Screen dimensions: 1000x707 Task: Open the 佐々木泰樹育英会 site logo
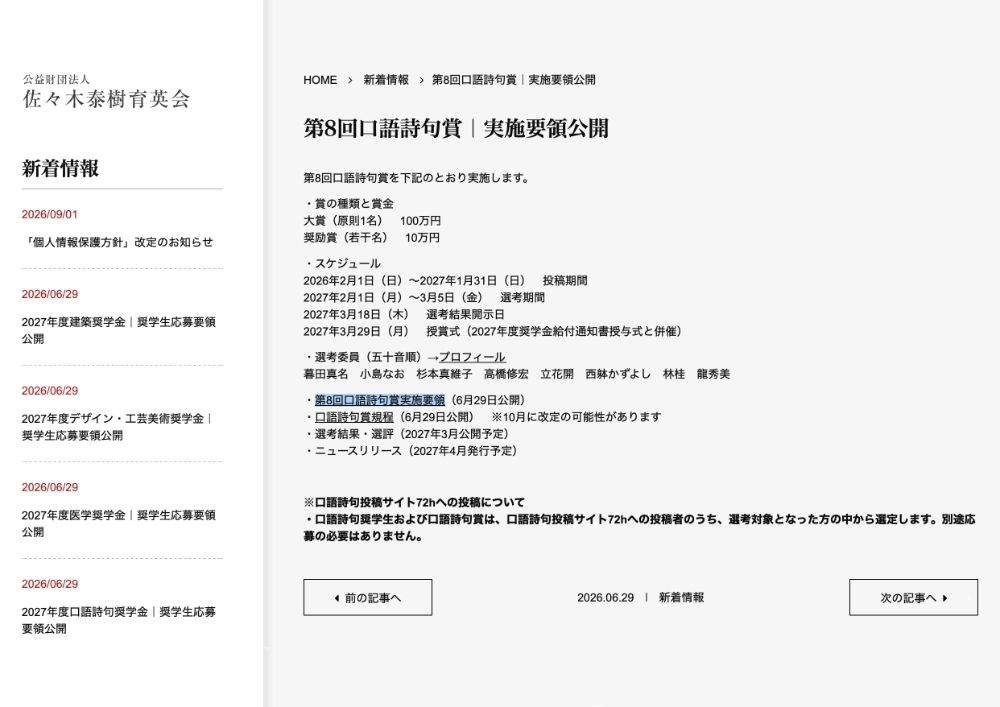coord(106,92)
